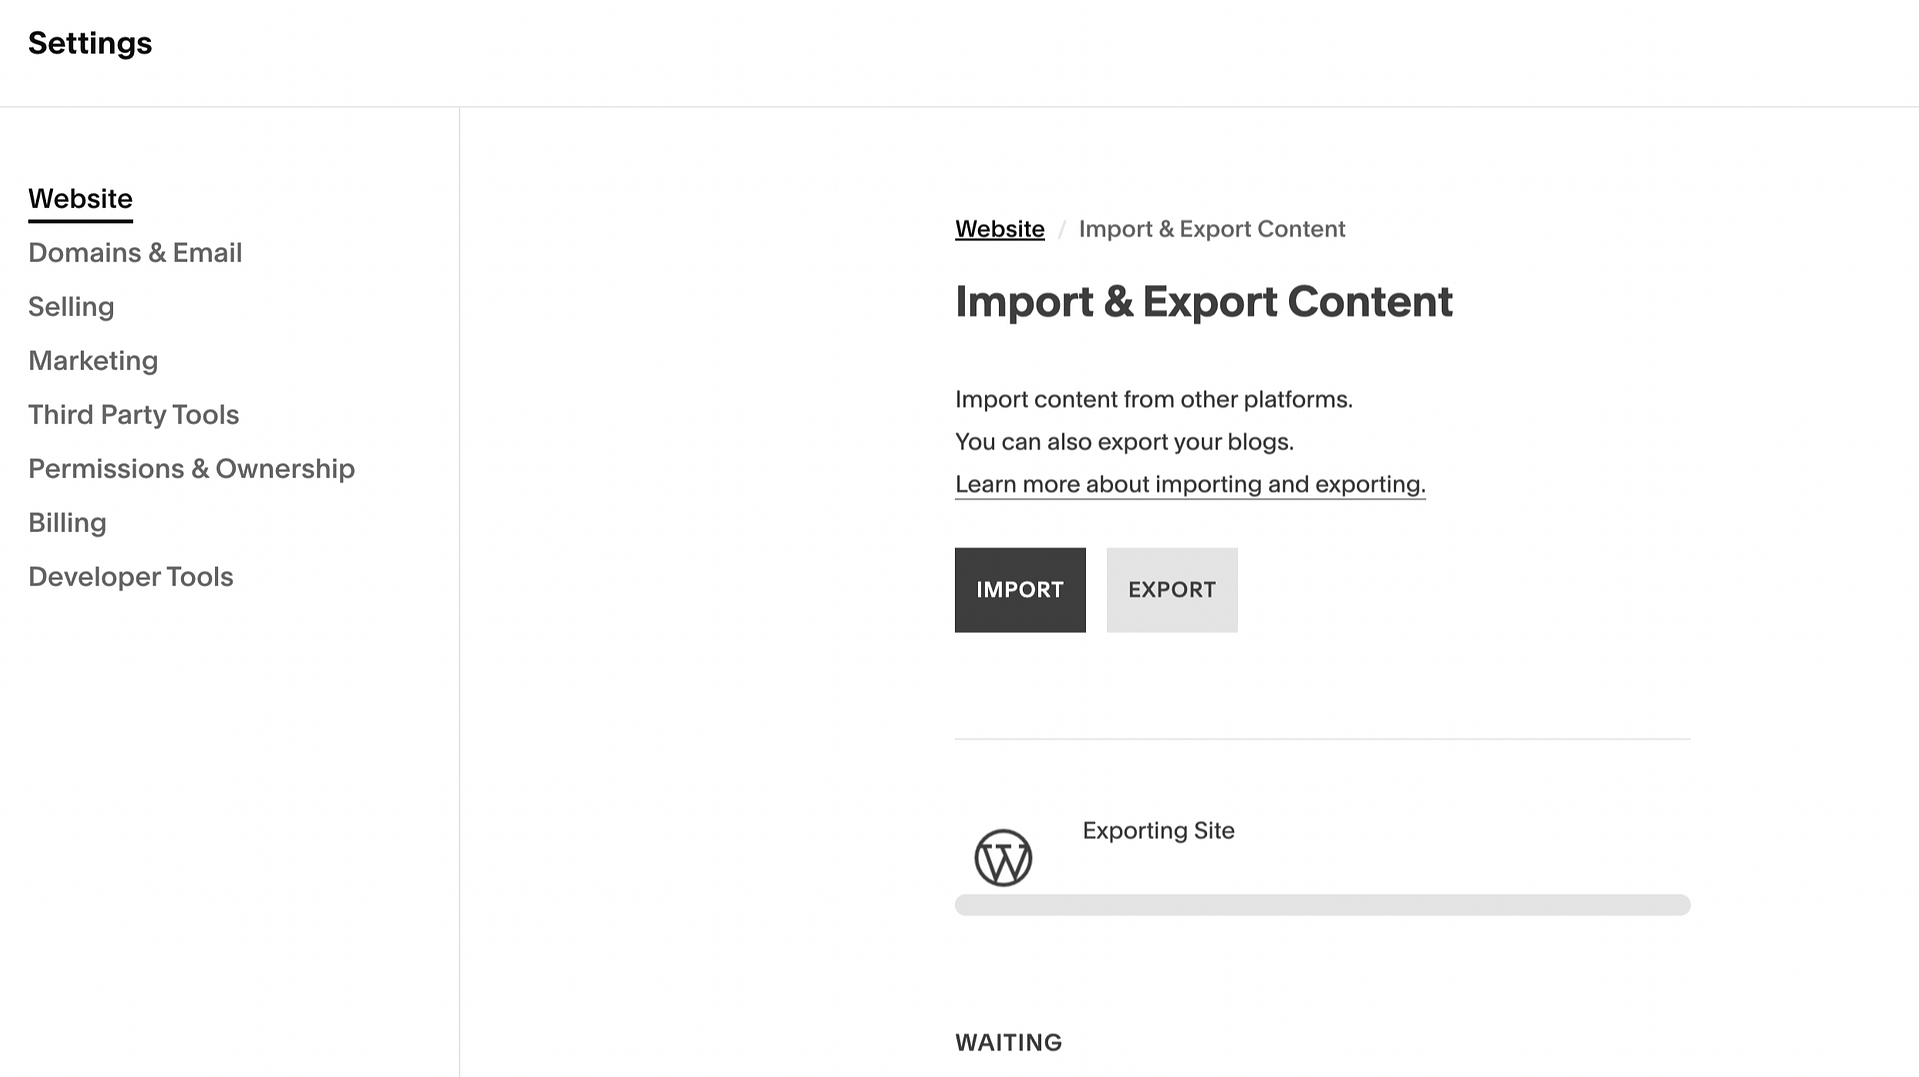This screenshot has width=1919, height=1077.
Task: Open Domains & Email settings
Action: 135,252
